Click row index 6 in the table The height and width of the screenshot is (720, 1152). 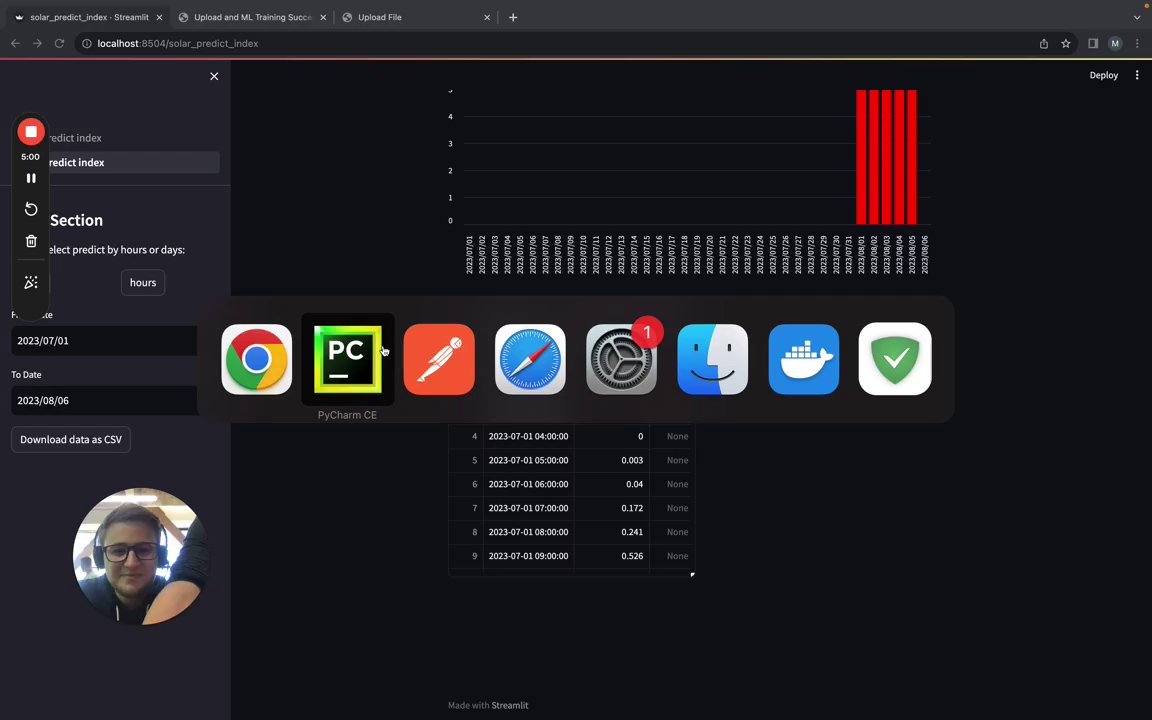tap(466, 484)
